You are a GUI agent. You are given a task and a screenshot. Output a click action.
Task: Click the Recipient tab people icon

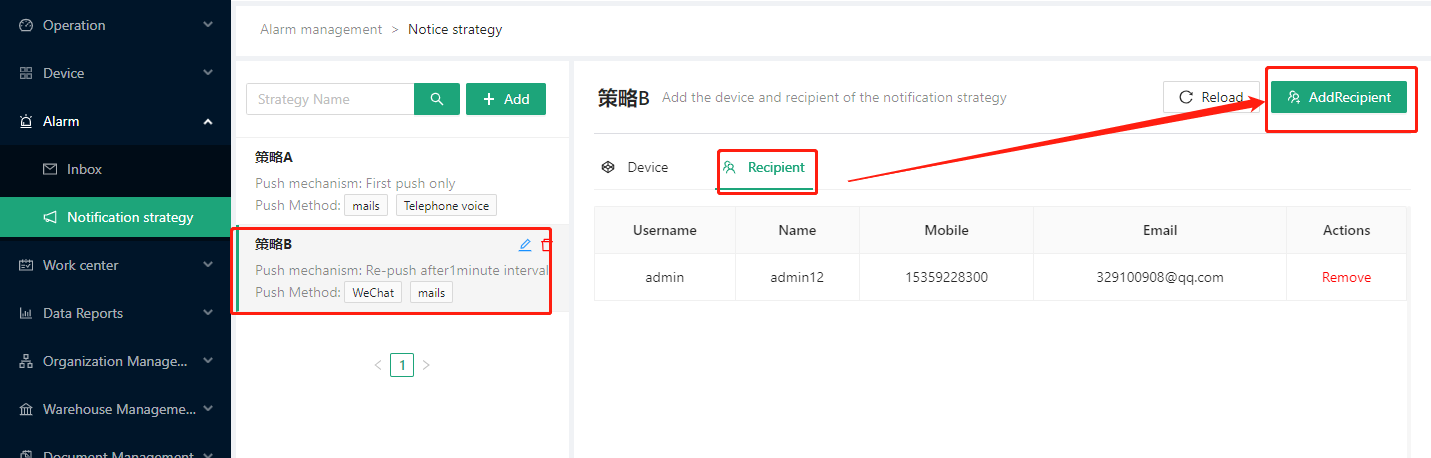click(x=729, y=167)
